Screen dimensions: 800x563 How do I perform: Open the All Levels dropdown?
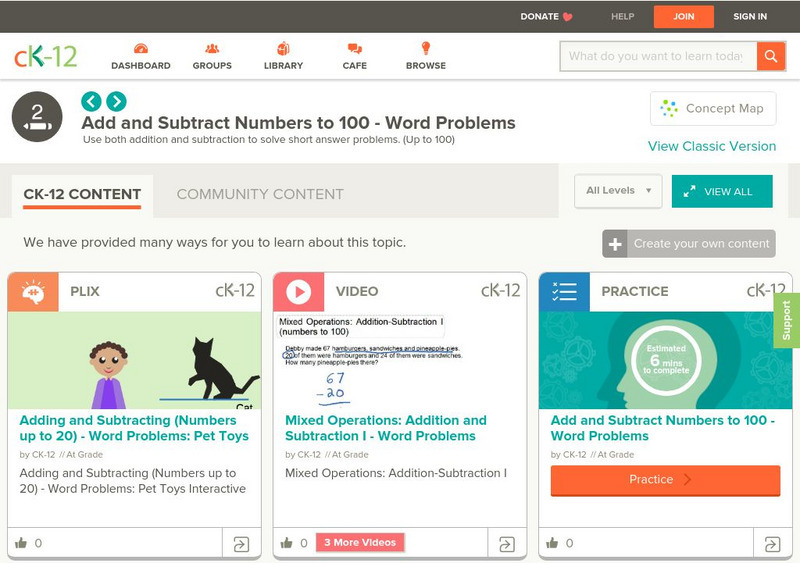(618, 191)
